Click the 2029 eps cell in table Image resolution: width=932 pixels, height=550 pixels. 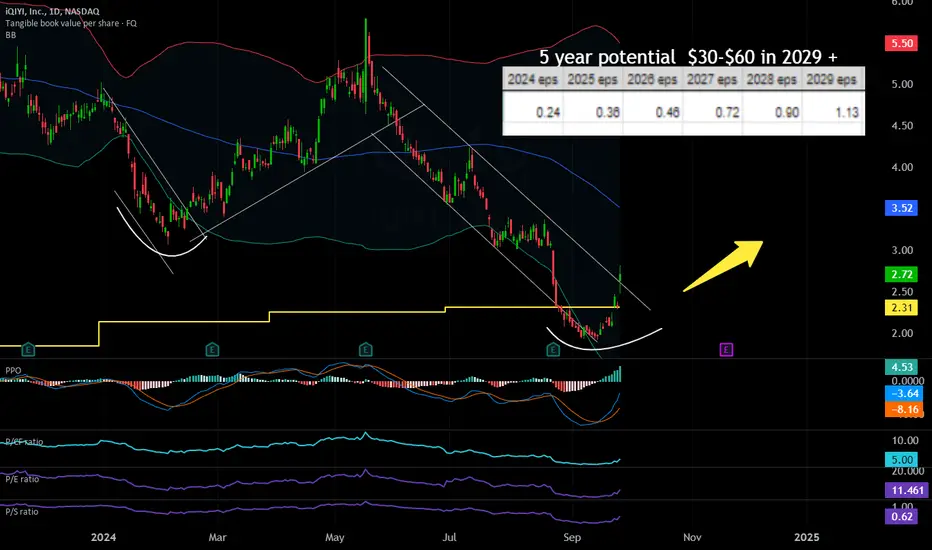(832, 79)
